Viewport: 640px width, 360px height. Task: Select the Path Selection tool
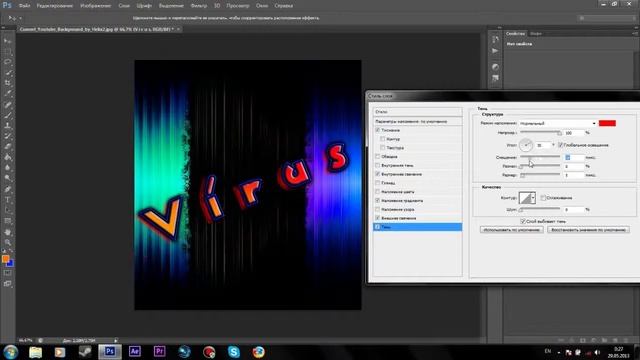8,210
